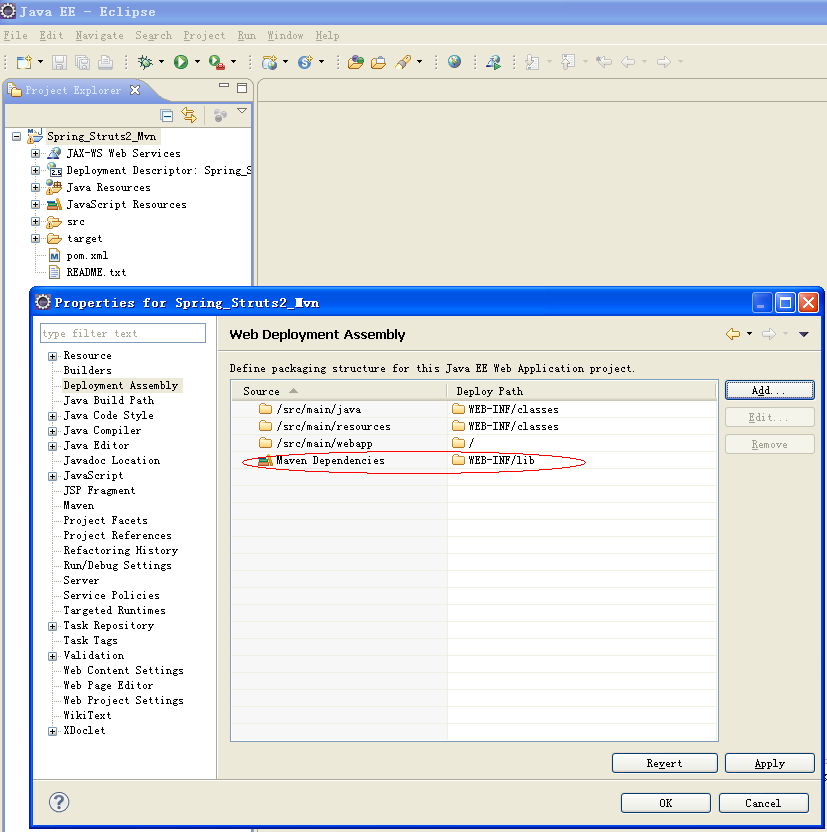Screen dimensions: 827x832
Task: Expand the target folder node
Action: tap(36, 239)
